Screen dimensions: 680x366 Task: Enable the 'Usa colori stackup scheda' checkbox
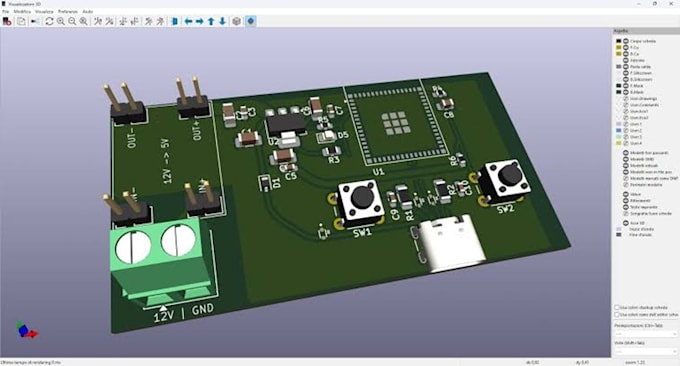617,307
